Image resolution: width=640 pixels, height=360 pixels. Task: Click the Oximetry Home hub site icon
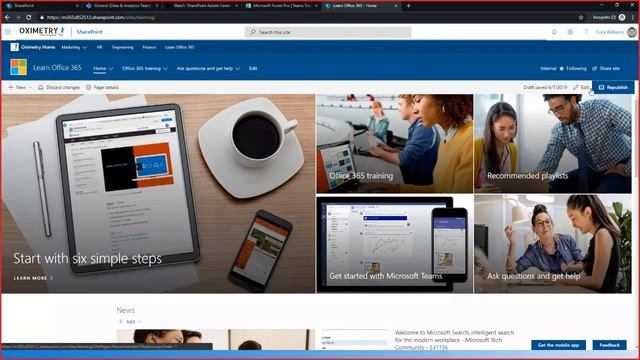click(15, 47)
